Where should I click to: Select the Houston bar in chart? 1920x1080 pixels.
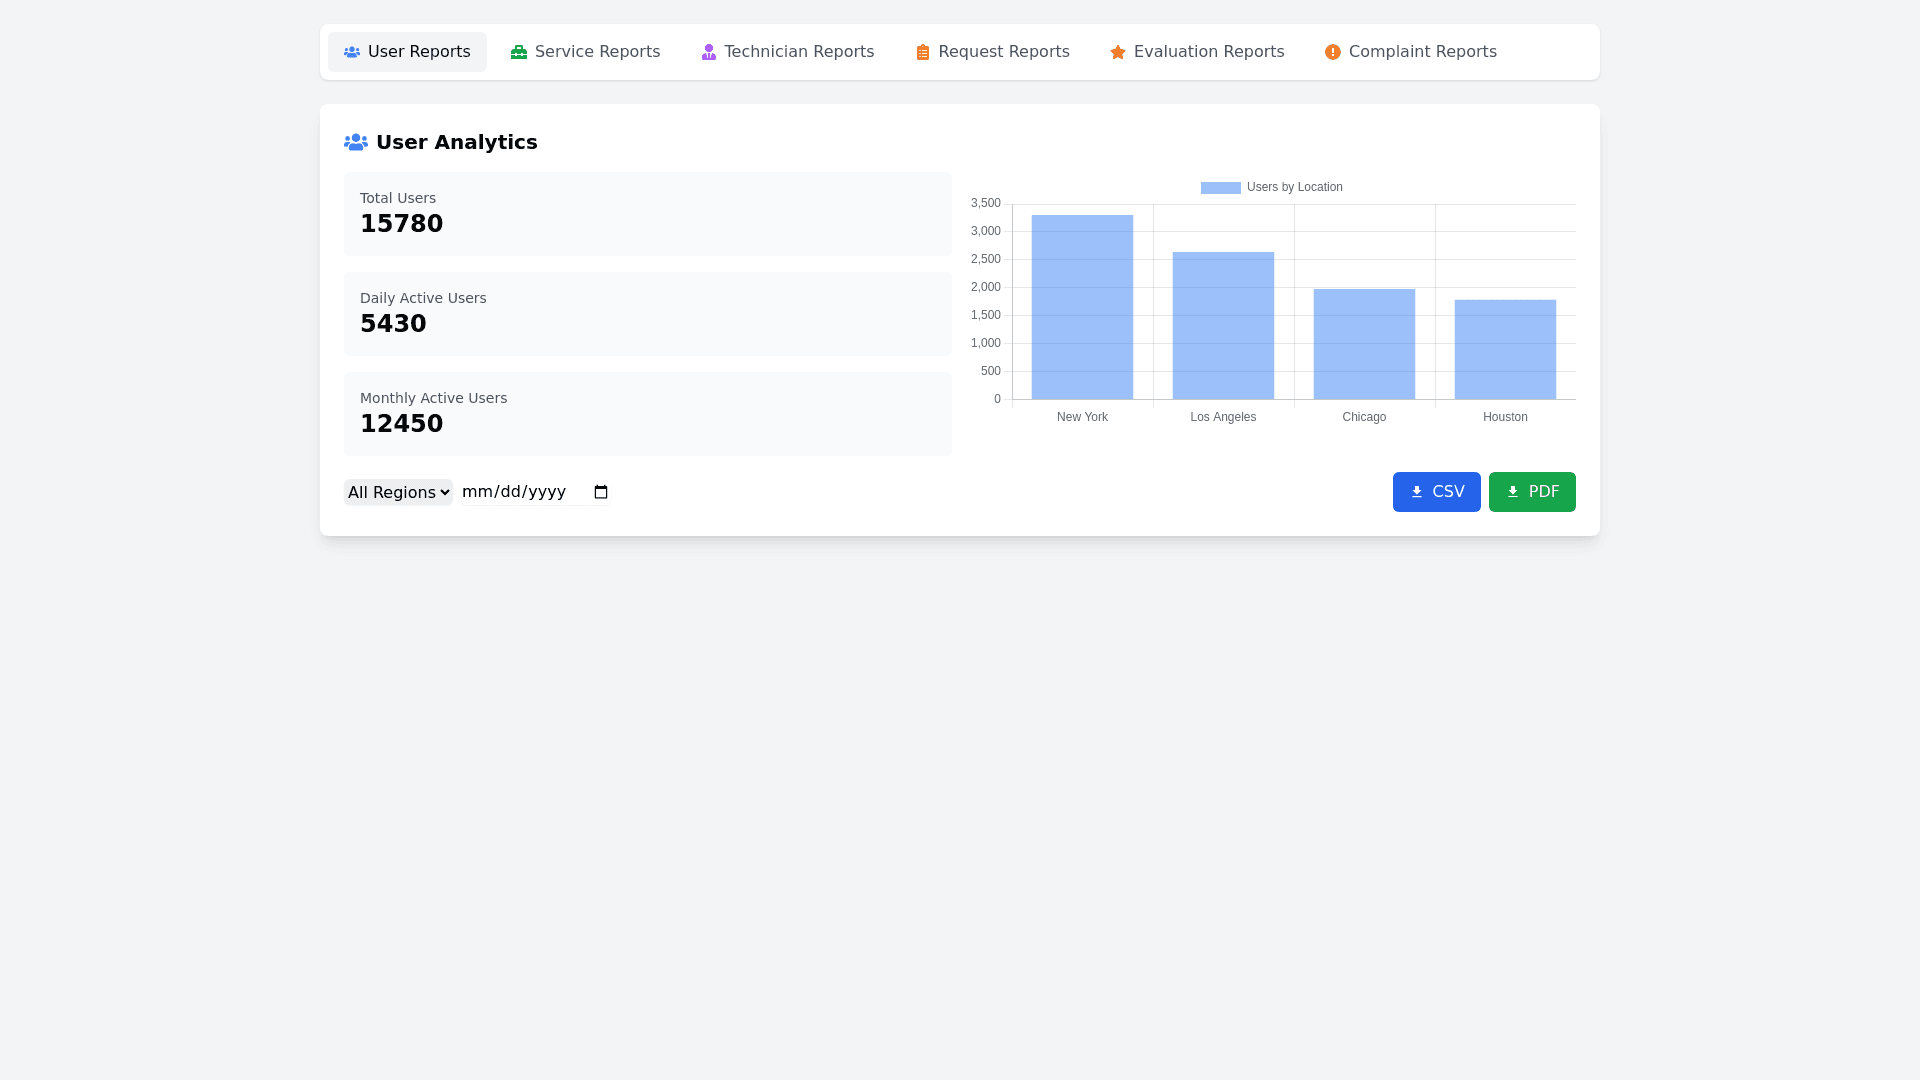1505,350
